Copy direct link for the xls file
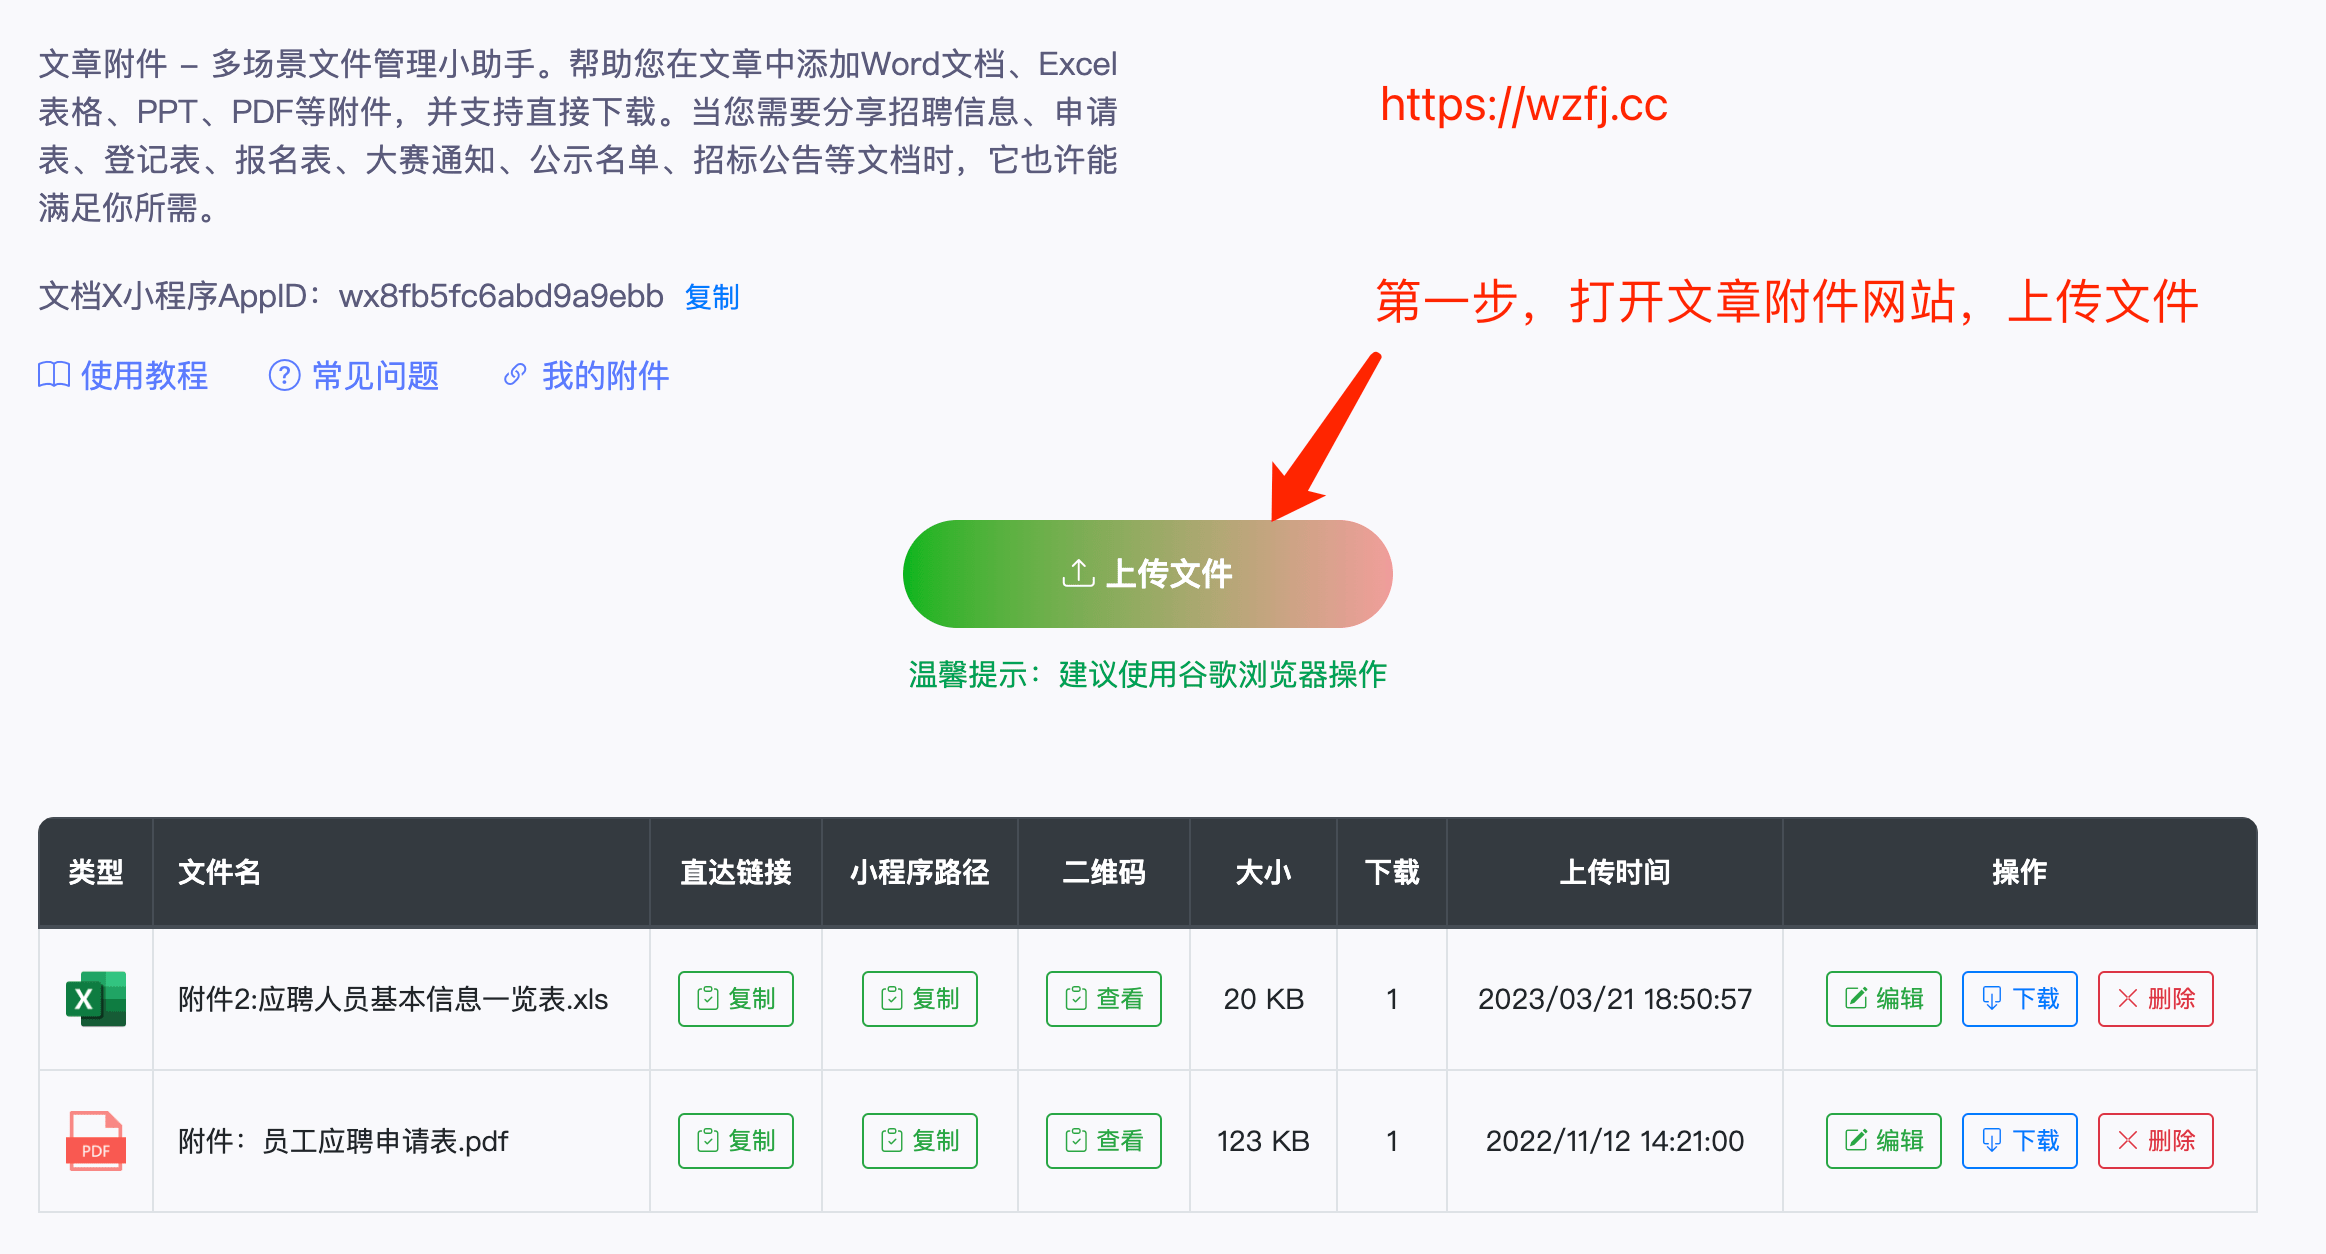2326x1254 pixels. tap(736, 999)
